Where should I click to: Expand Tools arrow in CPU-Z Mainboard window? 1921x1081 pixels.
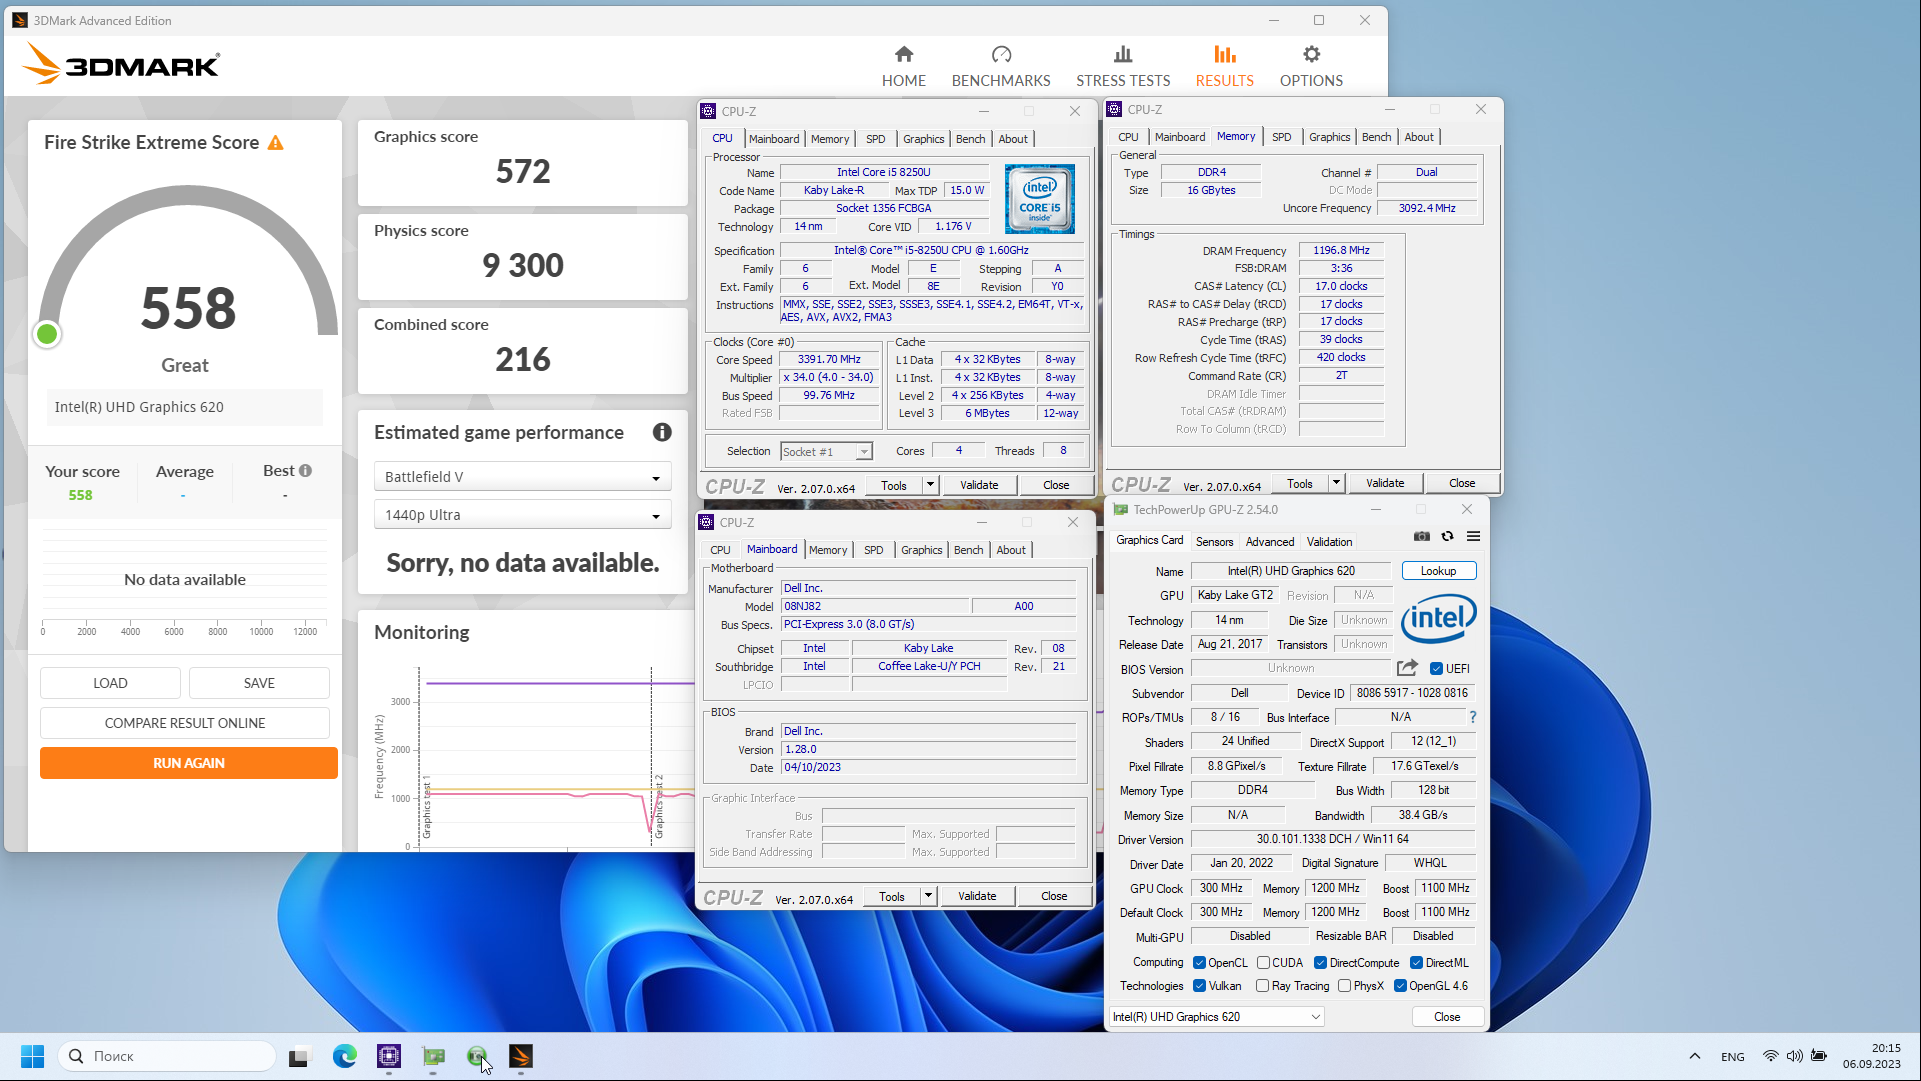point(928,896)
